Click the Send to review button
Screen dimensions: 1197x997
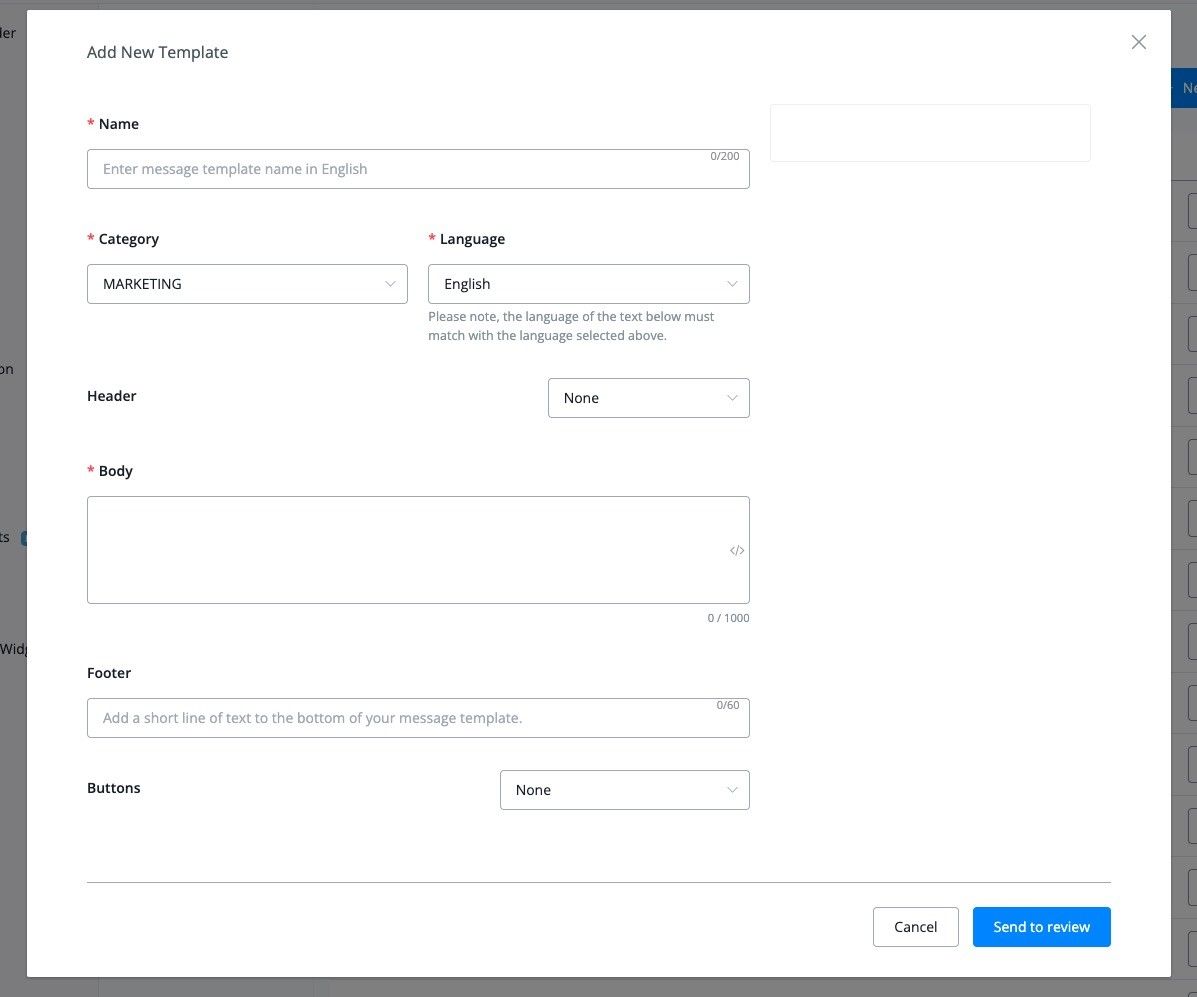pos(1041,927)
